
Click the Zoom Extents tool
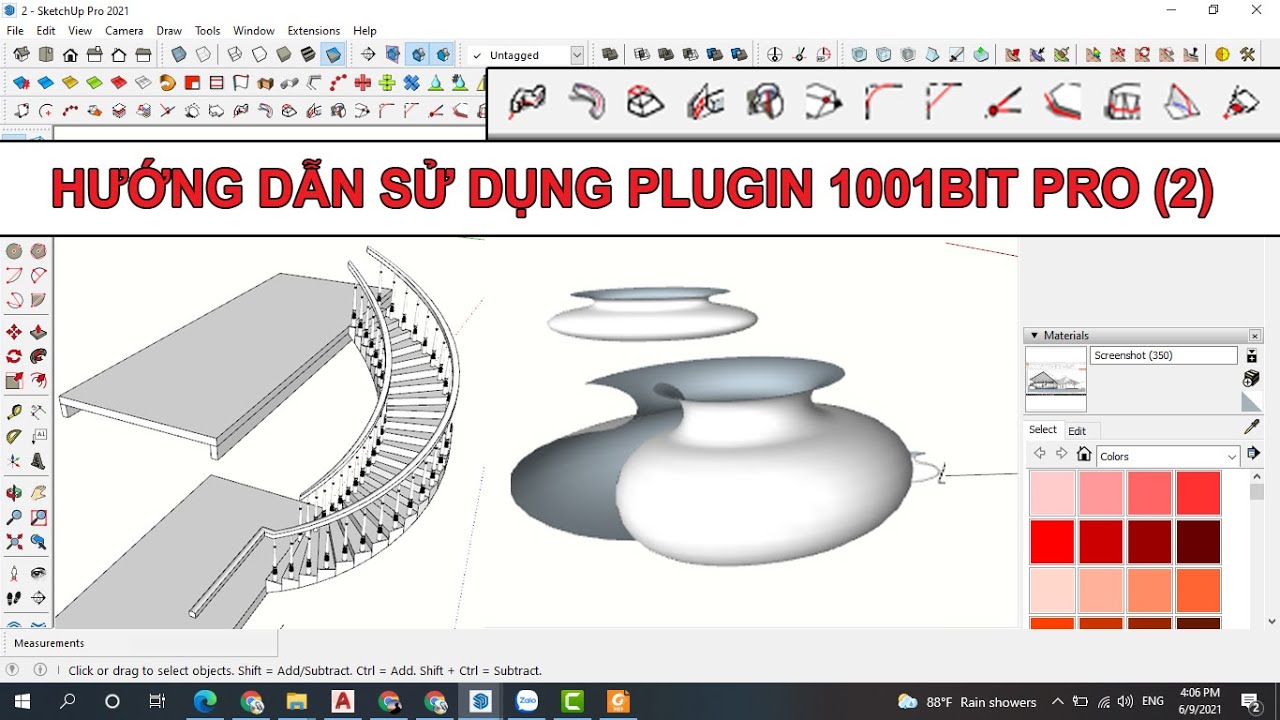pos(14,542)
